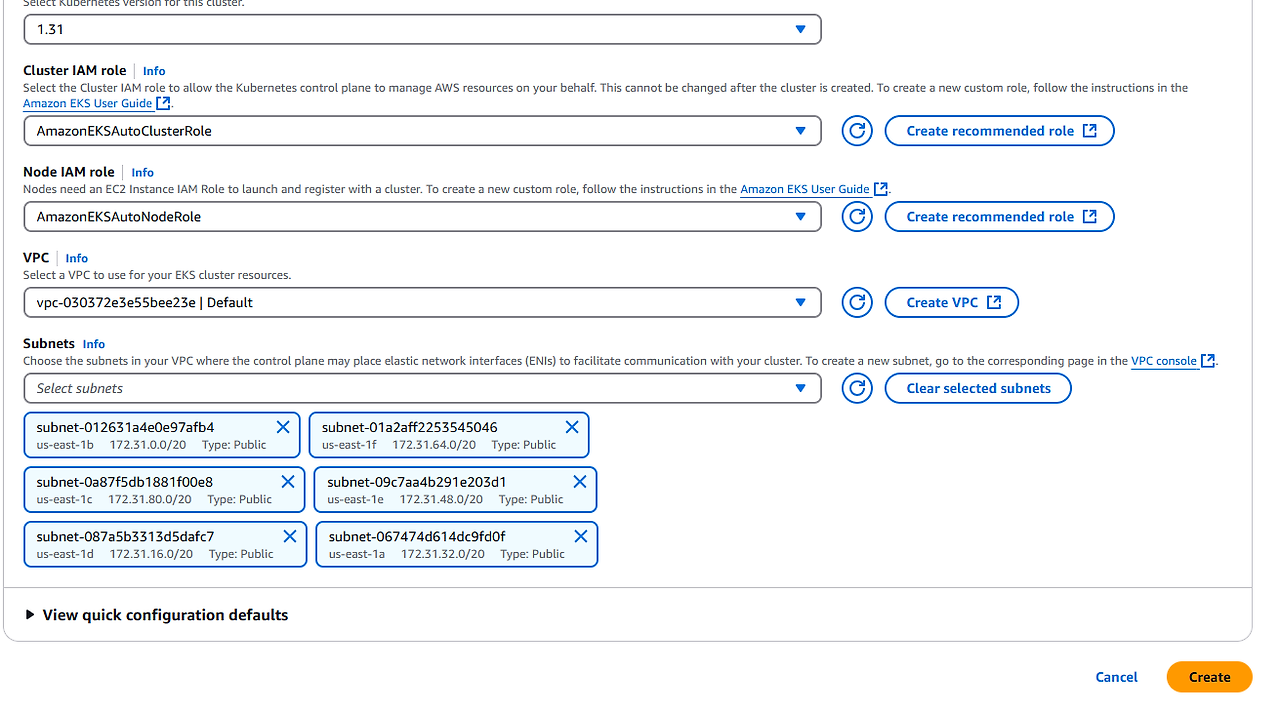Remove subnet-01a2aff2253545046 chip

(572, 427)
